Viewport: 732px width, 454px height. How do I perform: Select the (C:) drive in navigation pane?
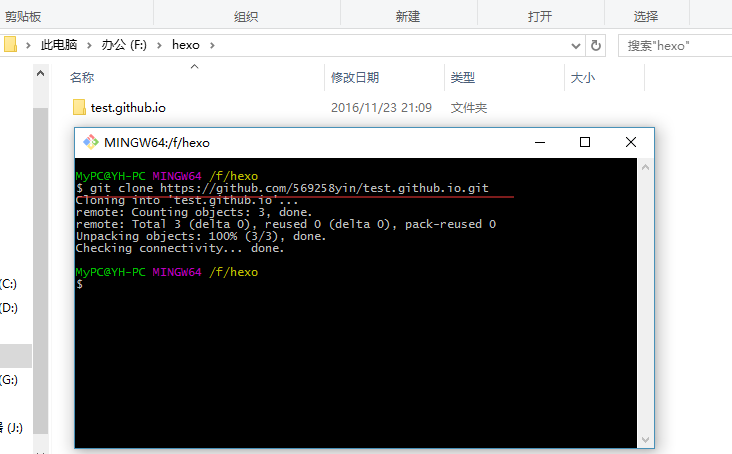coord(9,284)
